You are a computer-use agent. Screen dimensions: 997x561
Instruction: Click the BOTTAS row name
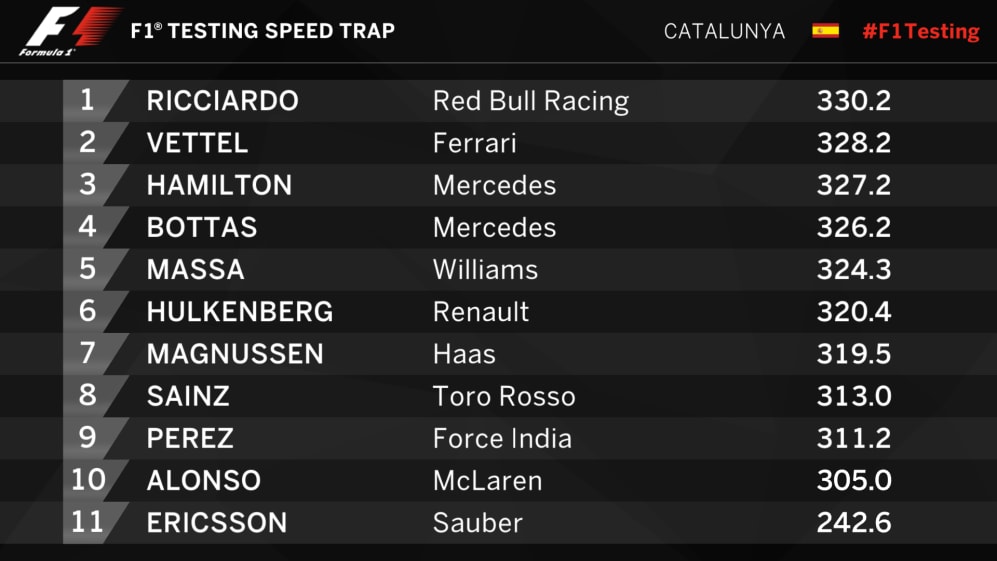(x=202, y=227)
